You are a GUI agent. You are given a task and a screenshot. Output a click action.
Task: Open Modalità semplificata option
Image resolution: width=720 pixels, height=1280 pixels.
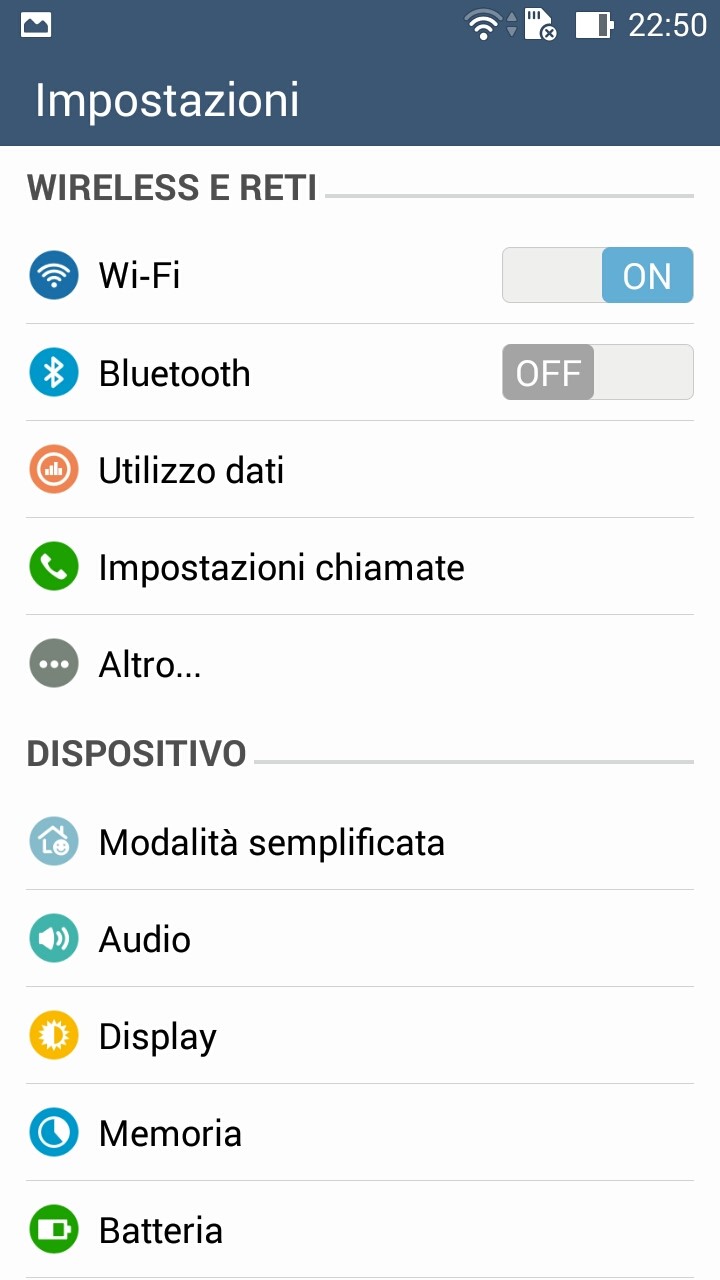(271, 842)
